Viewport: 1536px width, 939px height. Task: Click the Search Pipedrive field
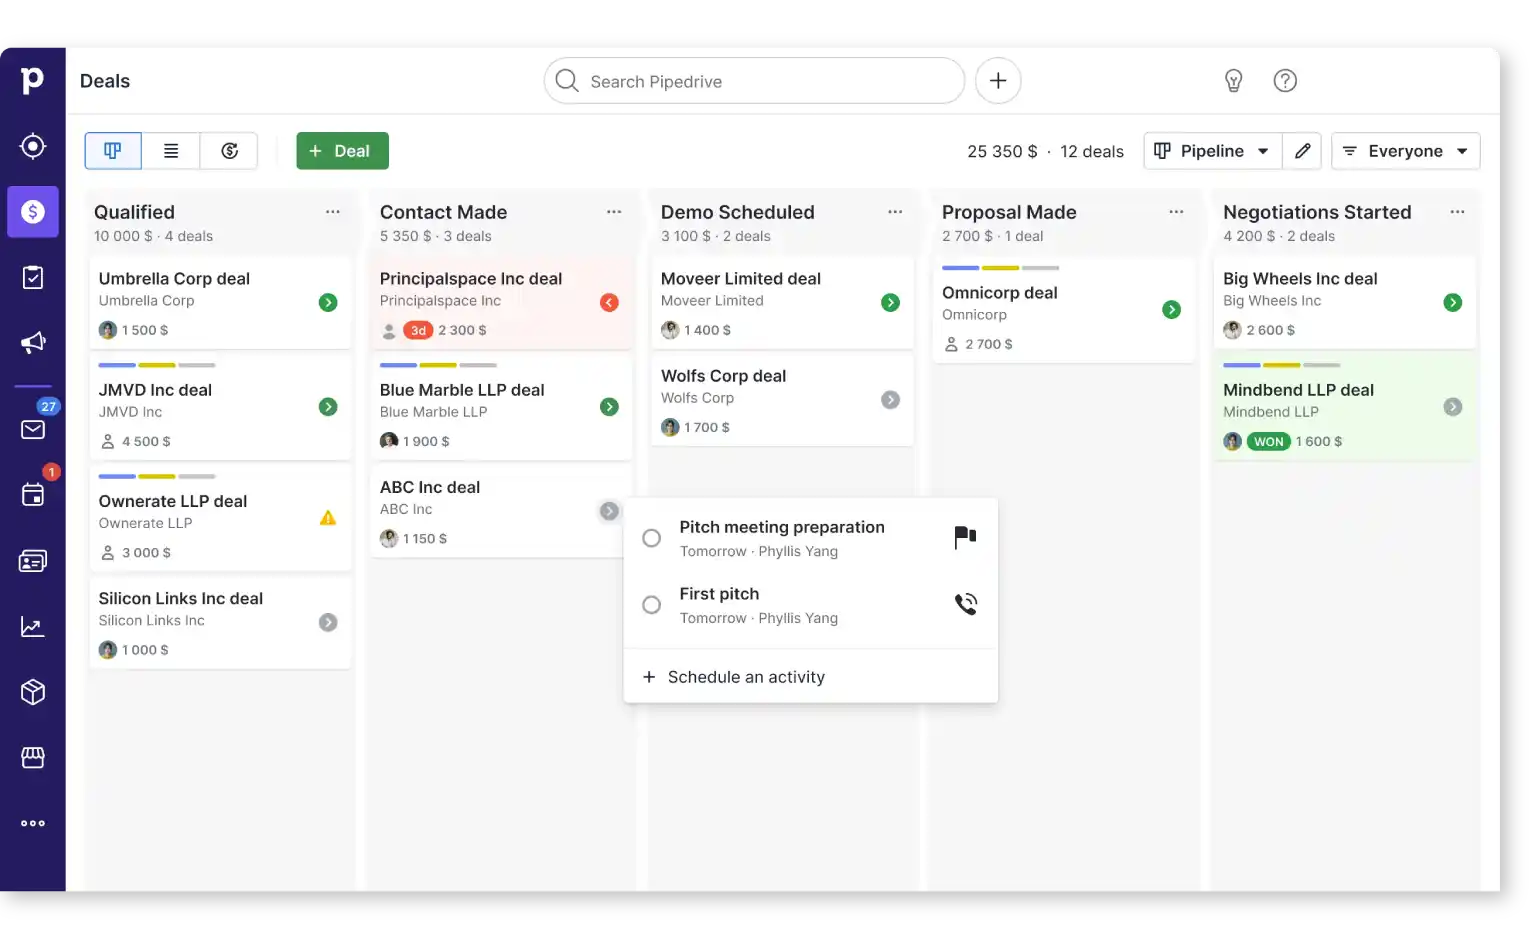753,81
